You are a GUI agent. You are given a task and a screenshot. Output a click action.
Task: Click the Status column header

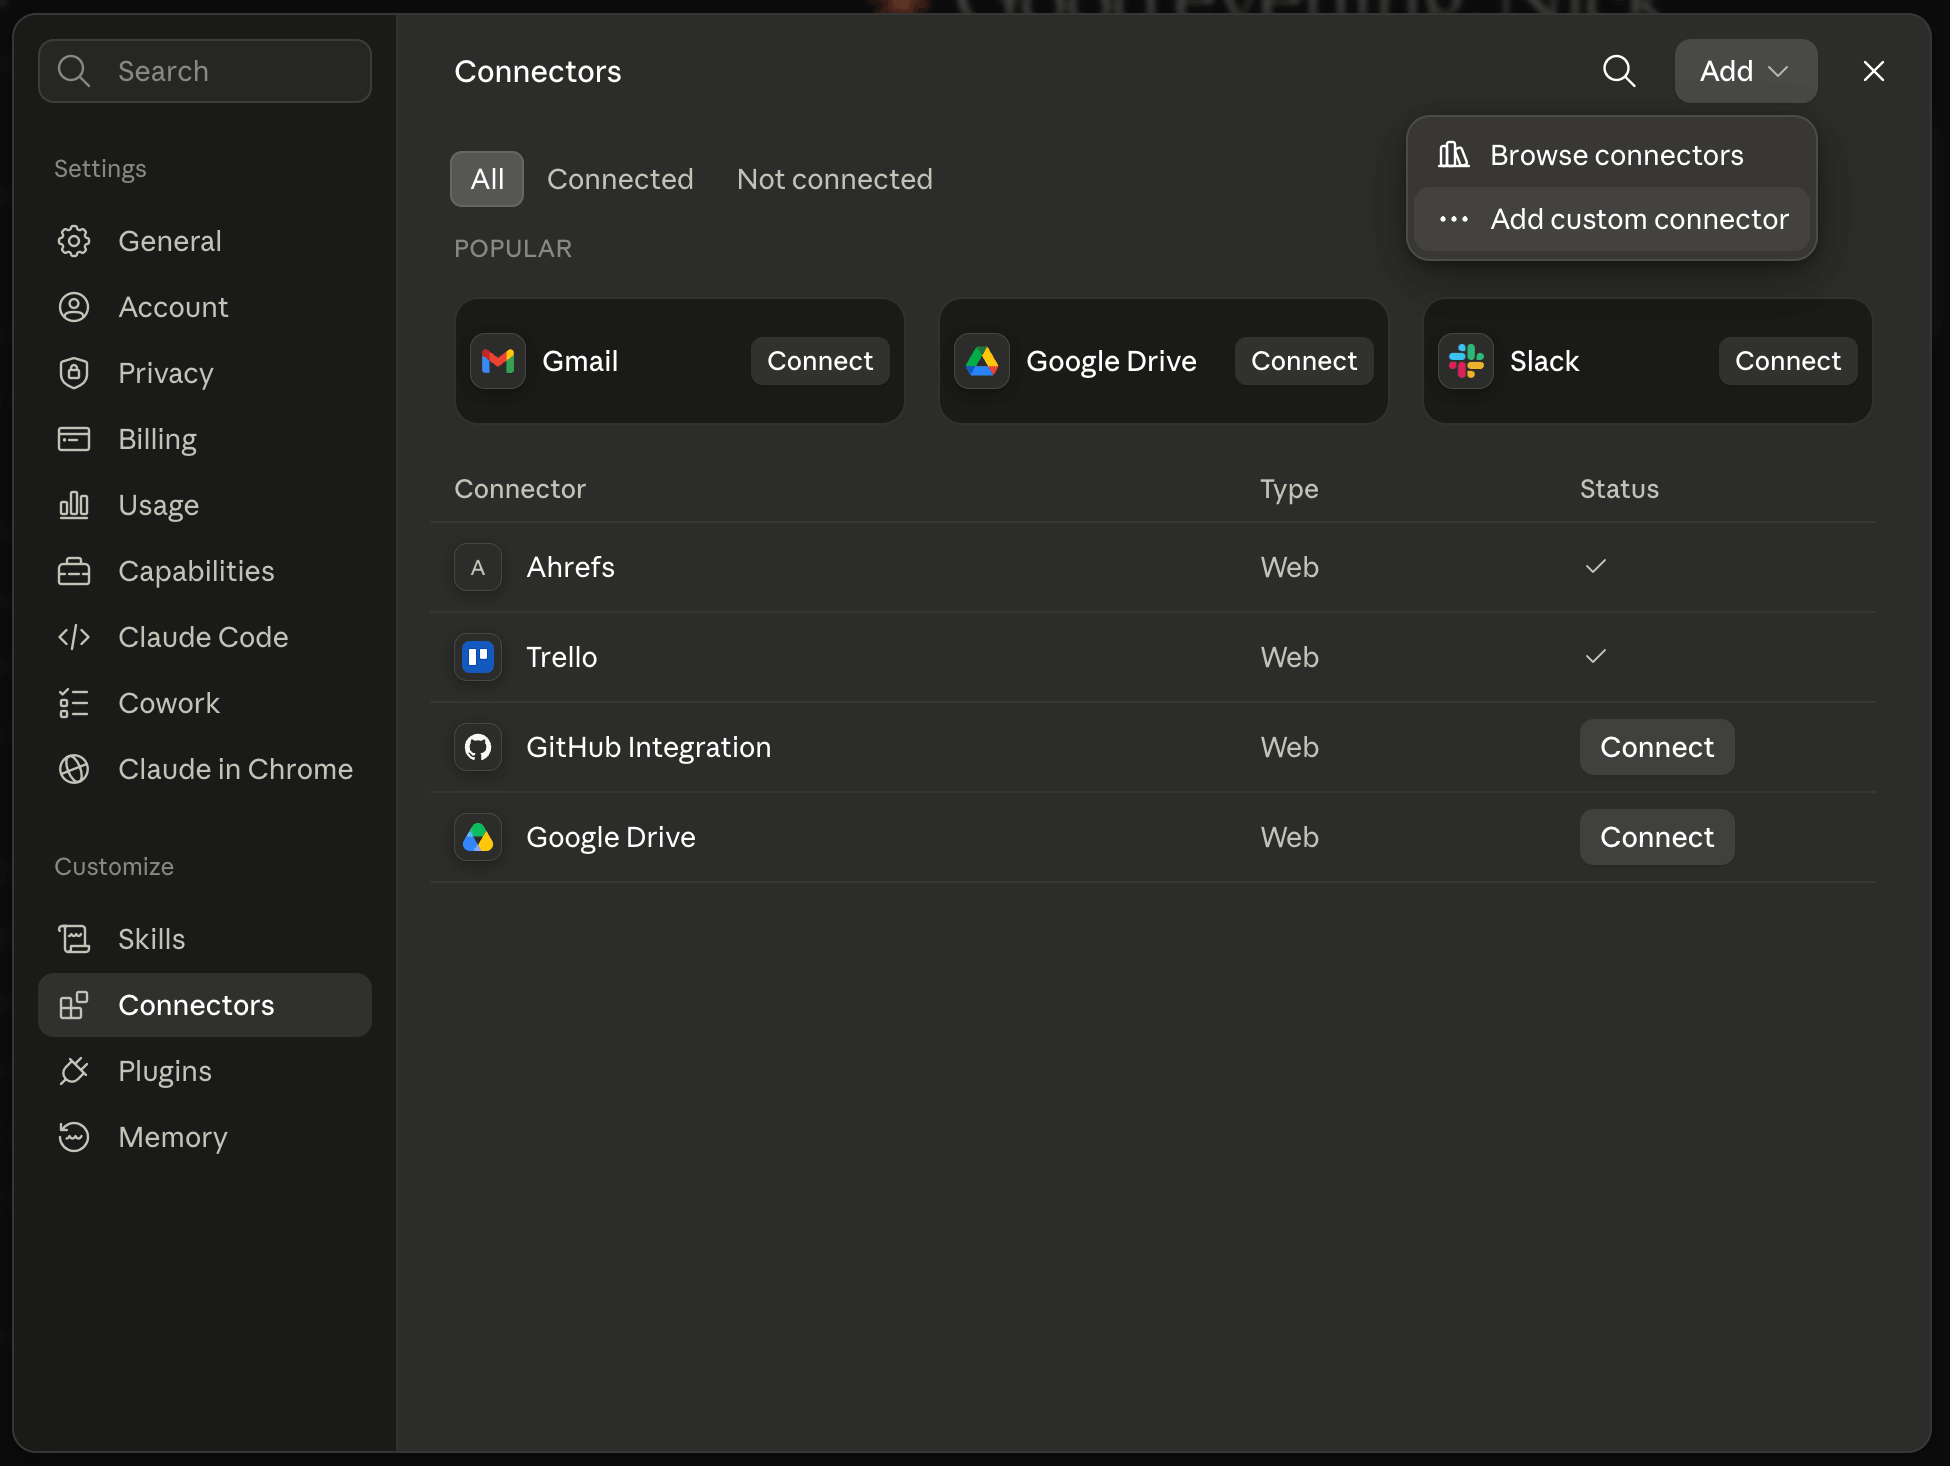[1619, 489]
